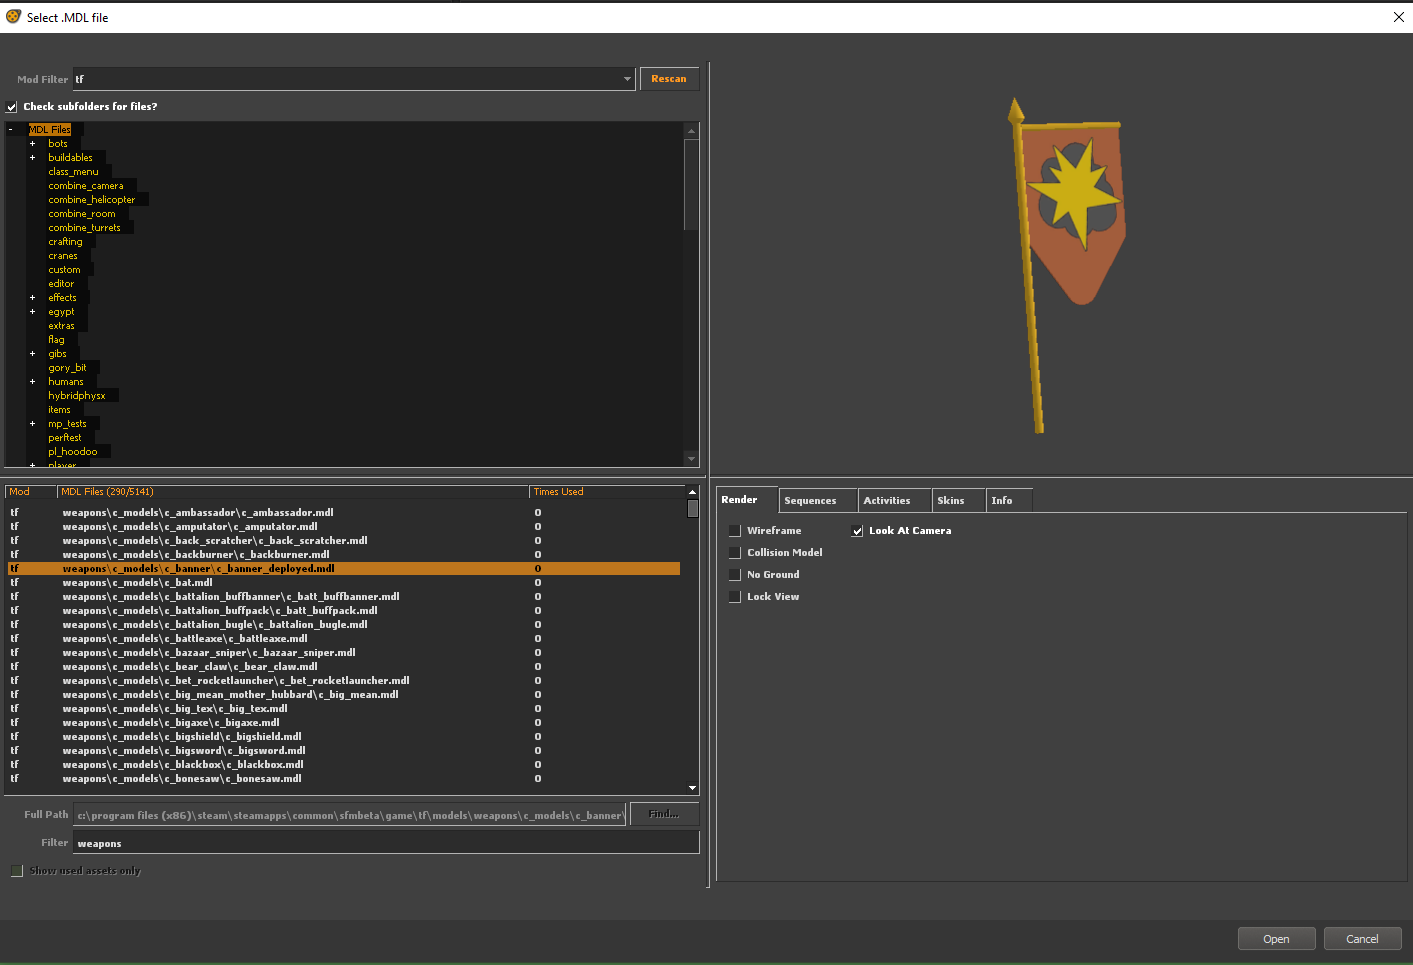Toggle the No Ground checkbox
This screenshot has width=1413, height=965.
click(735, 575)
